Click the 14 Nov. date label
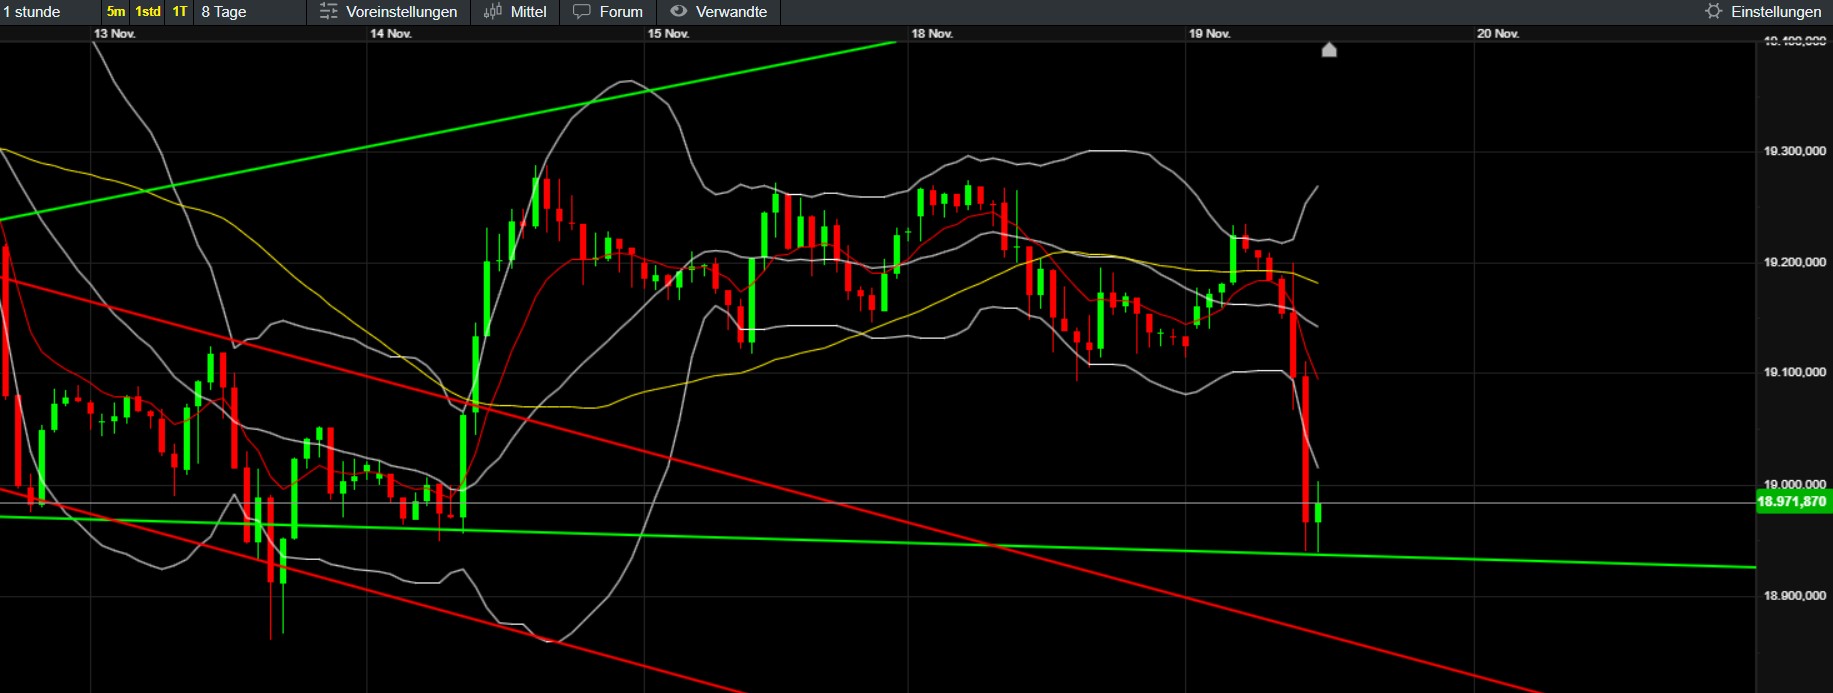1833x693 pixels. coord(391,34)
